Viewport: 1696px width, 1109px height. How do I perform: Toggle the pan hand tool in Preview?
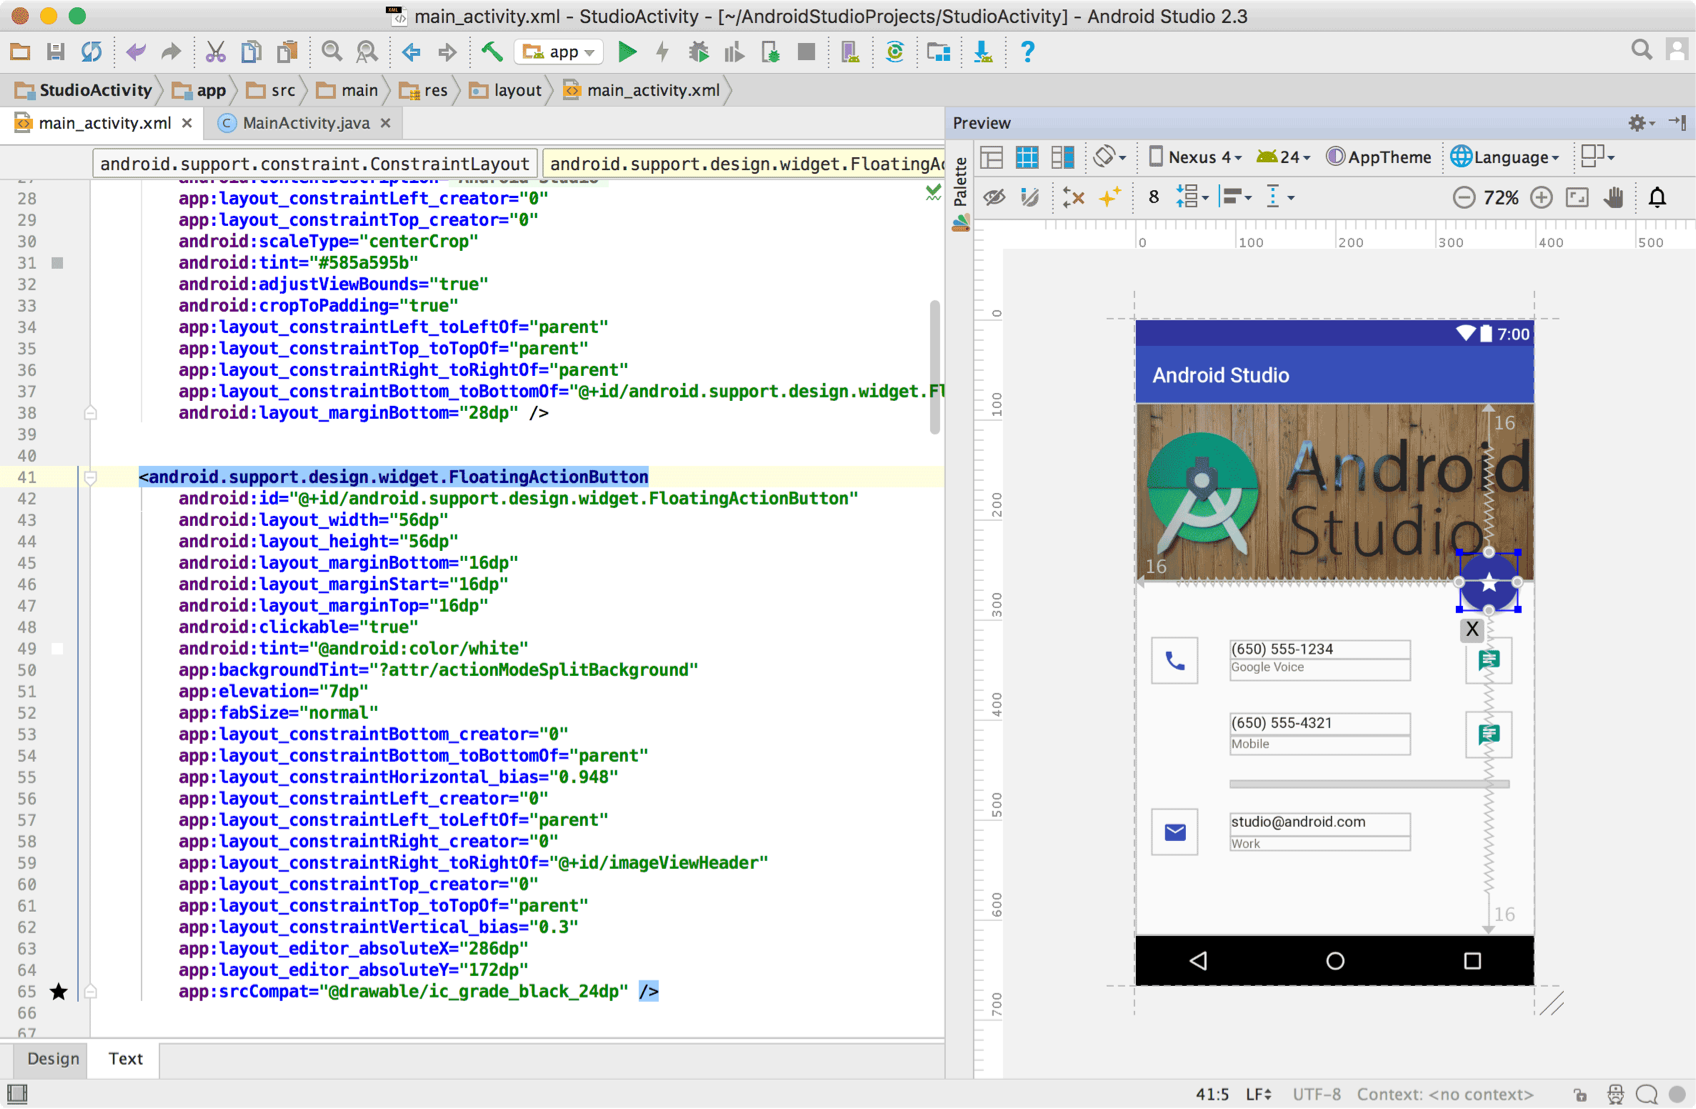coord(1613,197)
